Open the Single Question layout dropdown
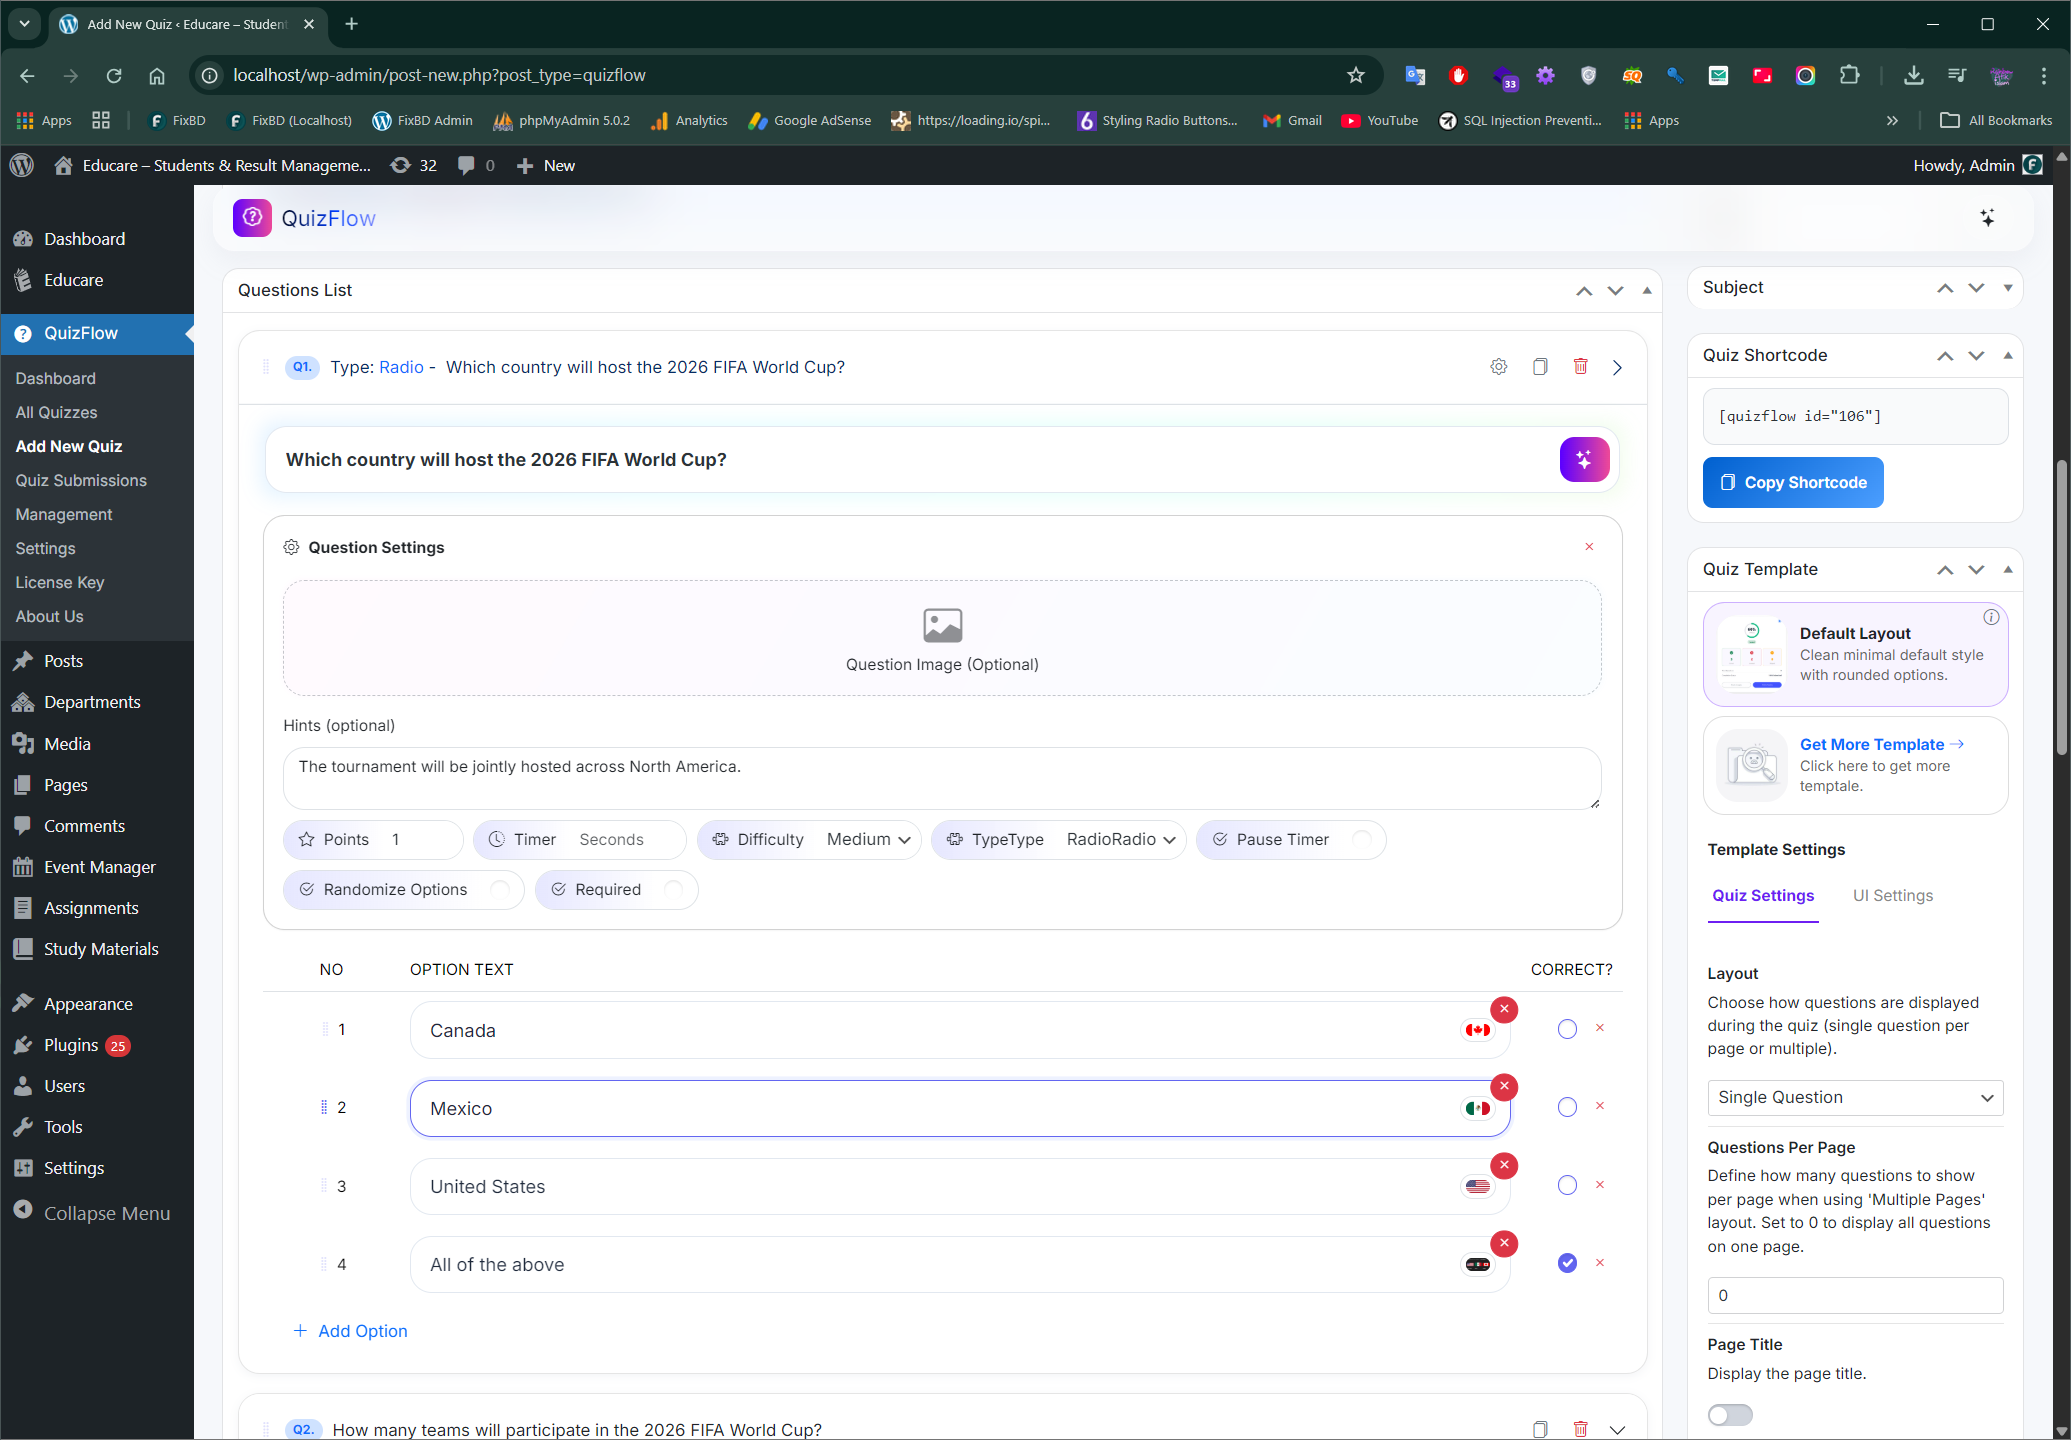Image resolution: width=2071 pixels, height=1440 pixels. pos(1855,1098)
